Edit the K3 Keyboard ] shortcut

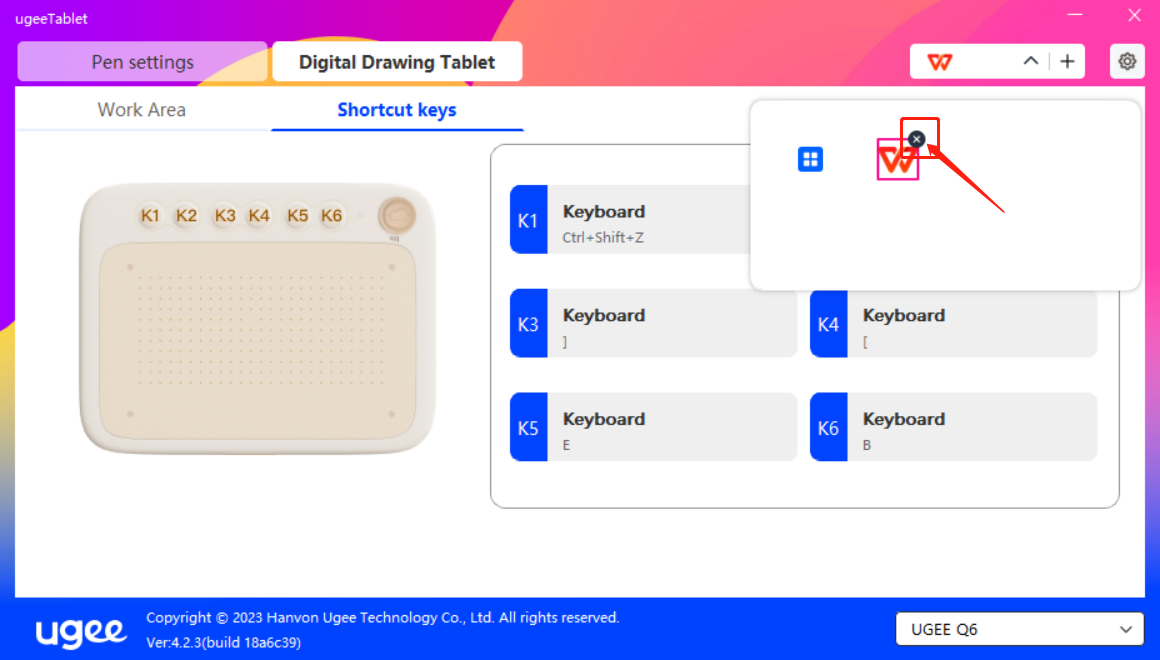tap(653, 324)
